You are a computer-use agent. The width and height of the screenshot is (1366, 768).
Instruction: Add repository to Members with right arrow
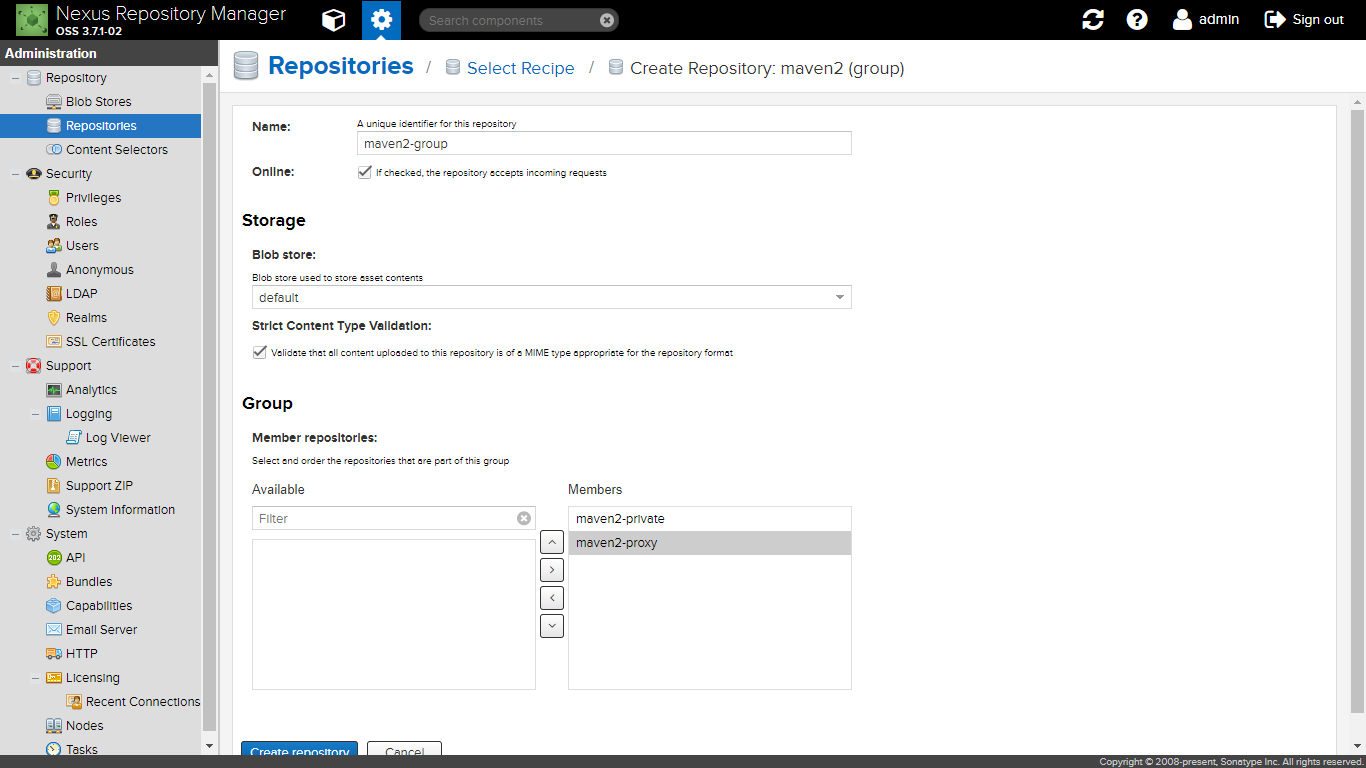(551, 570)
